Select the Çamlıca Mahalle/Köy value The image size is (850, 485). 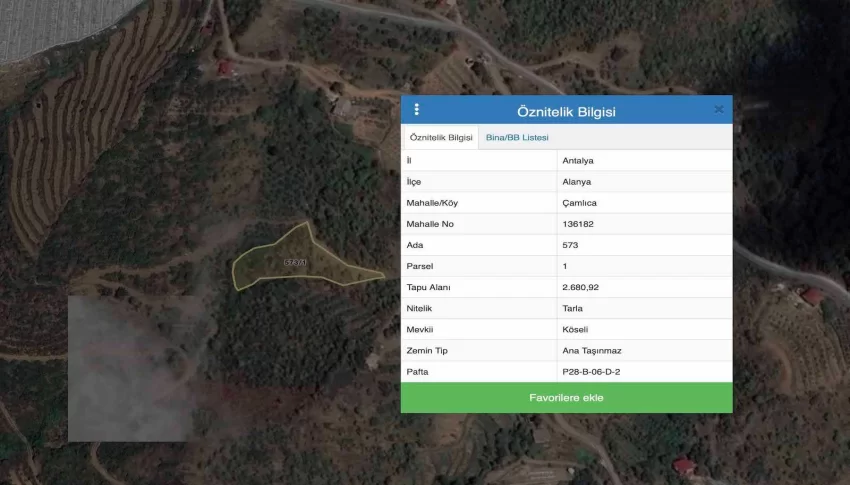click(x=580, y=203)
